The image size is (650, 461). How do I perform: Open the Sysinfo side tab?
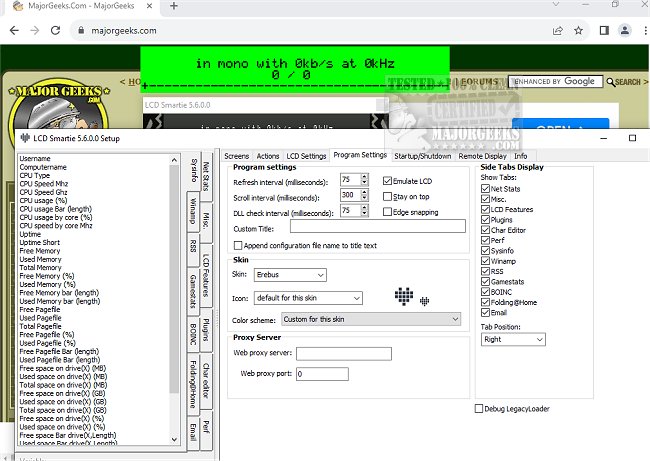click(194, 170)
